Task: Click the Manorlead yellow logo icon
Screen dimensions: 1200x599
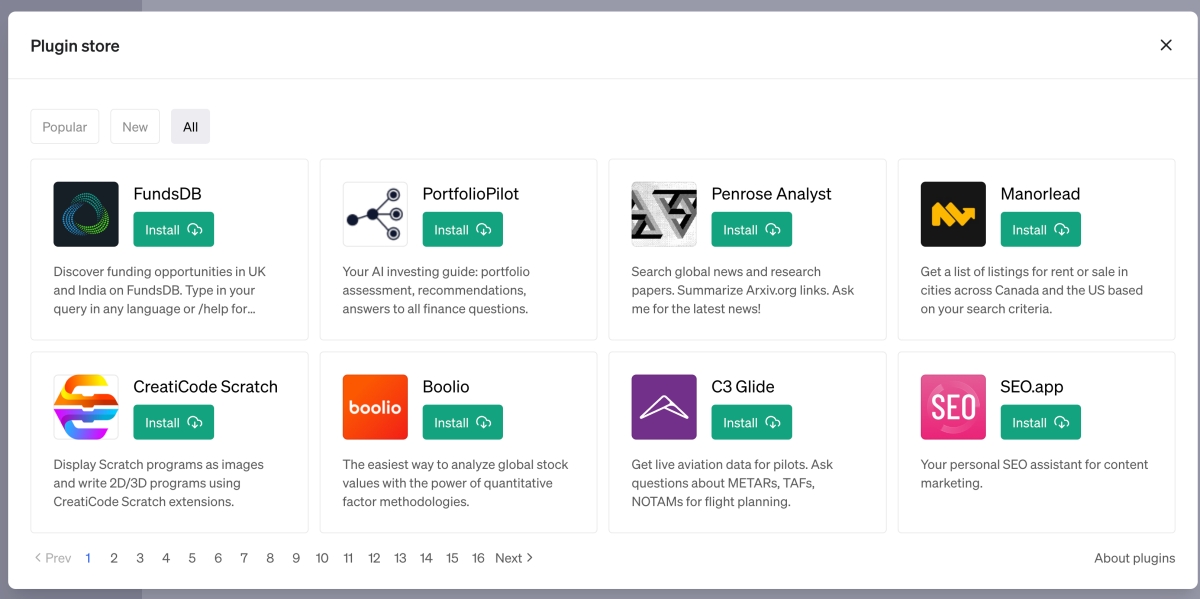Action: (953, 214)
